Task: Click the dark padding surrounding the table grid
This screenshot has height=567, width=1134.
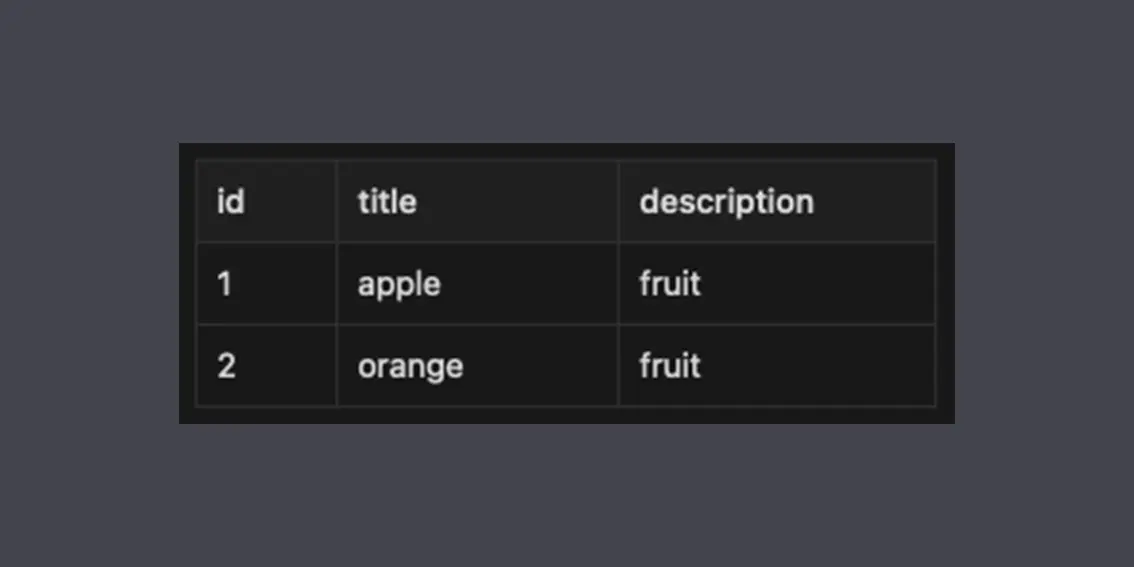Action: [x=567, y=415]
